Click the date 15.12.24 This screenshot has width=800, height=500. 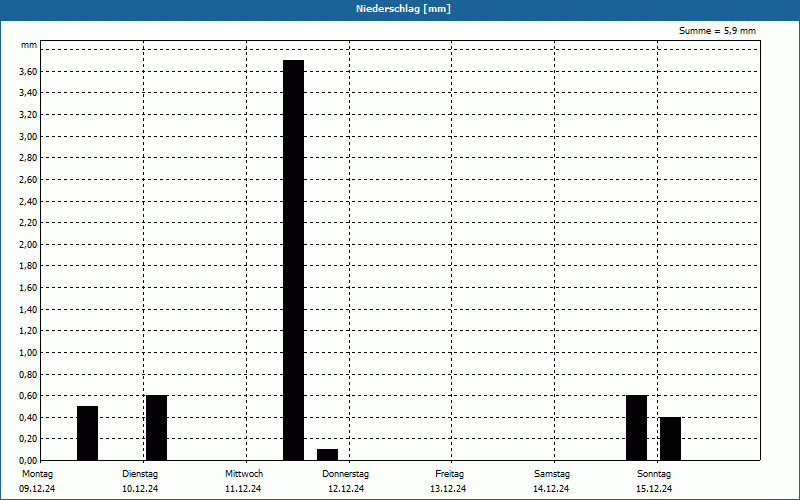[654, 489]
